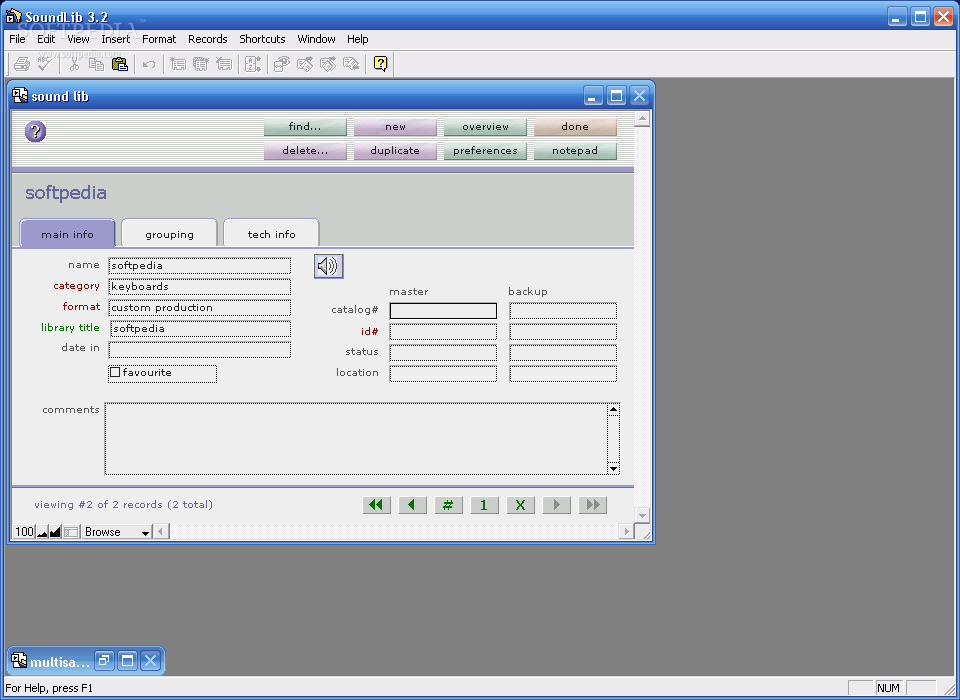Open the Browse mode dropdown

[x=117, y=532]
